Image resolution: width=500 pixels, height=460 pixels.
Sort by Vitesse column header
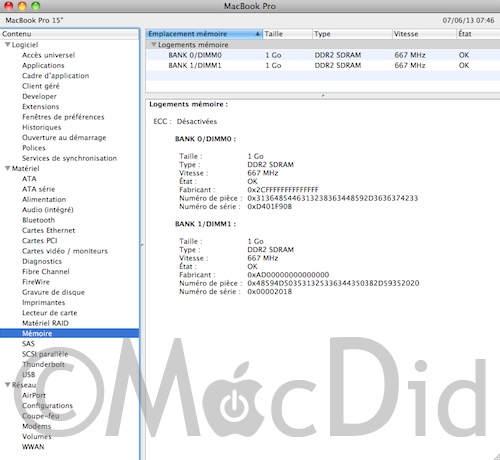(424, 34)
